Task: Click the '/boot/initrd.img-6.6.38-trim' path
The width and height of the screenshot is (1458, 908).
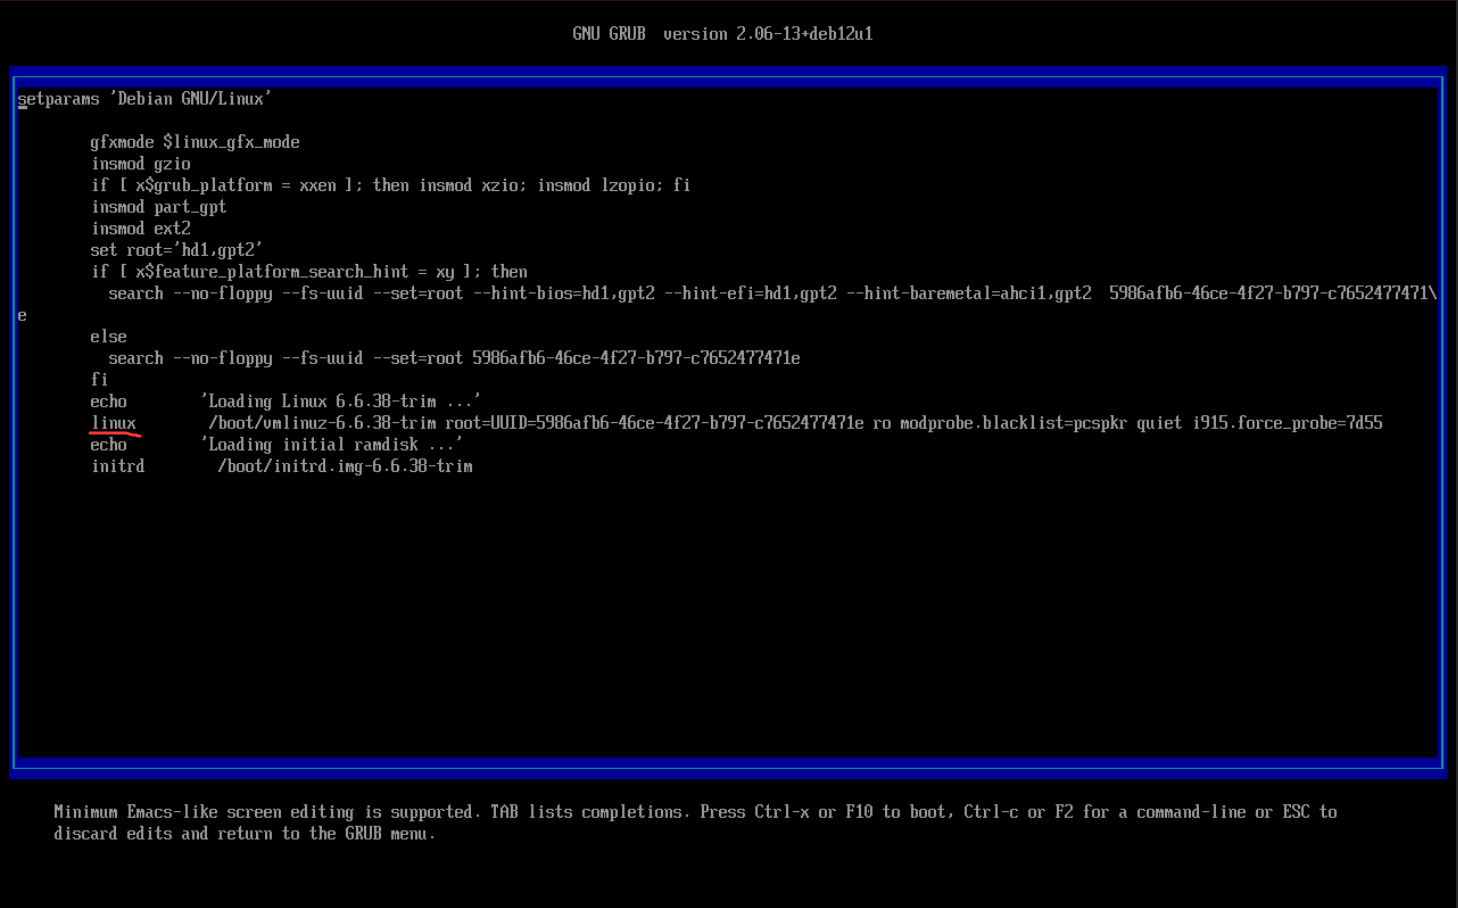Action: click(x=345, y=467)
